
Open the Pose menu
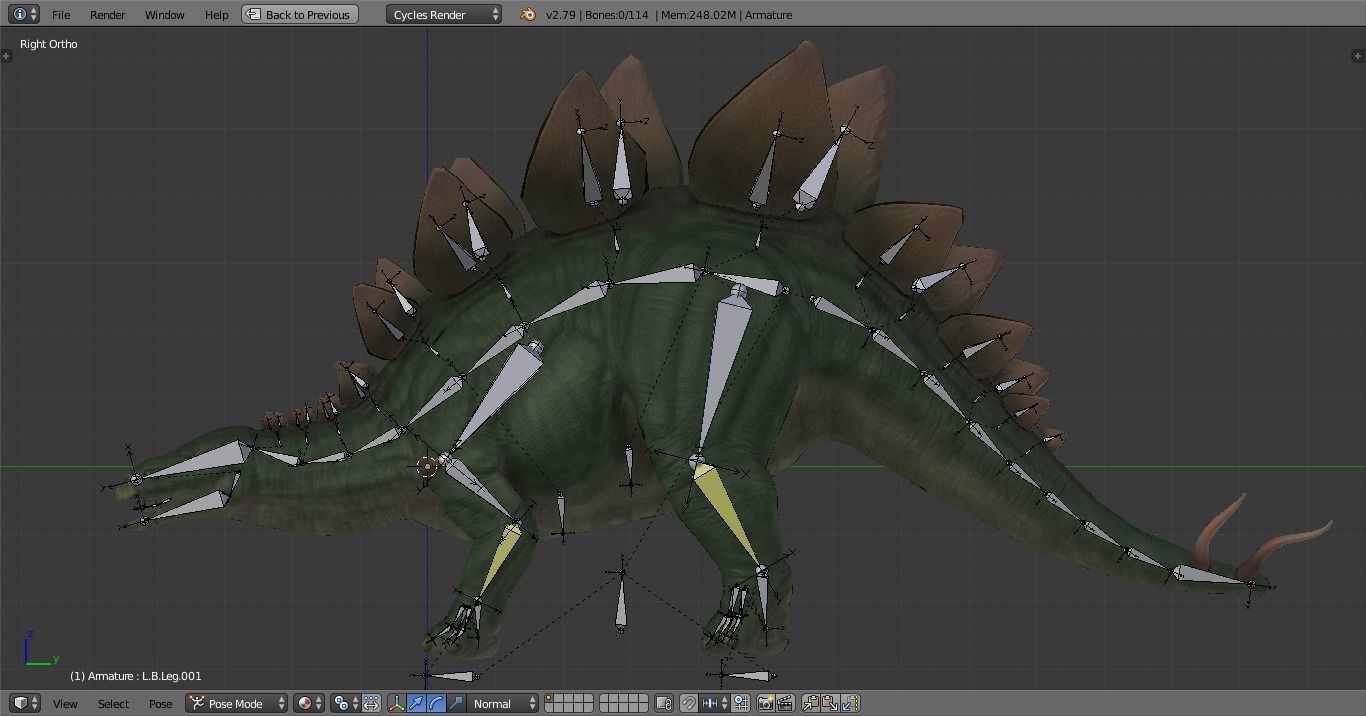click(160, 703)
